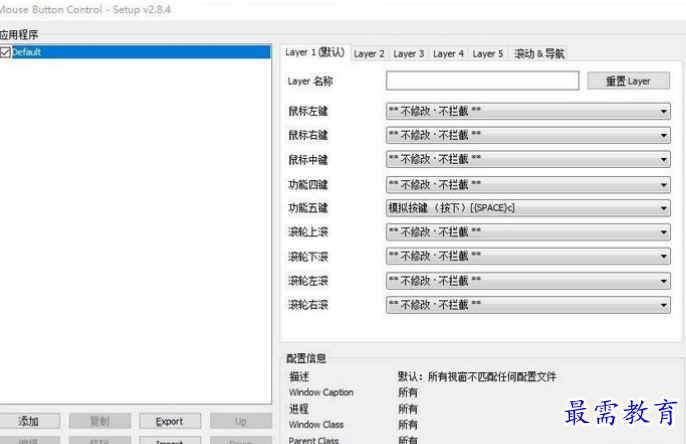This screenshot has width=686, height=444.
Task: Click the 进程 label
Action: [x=299, y=409]
